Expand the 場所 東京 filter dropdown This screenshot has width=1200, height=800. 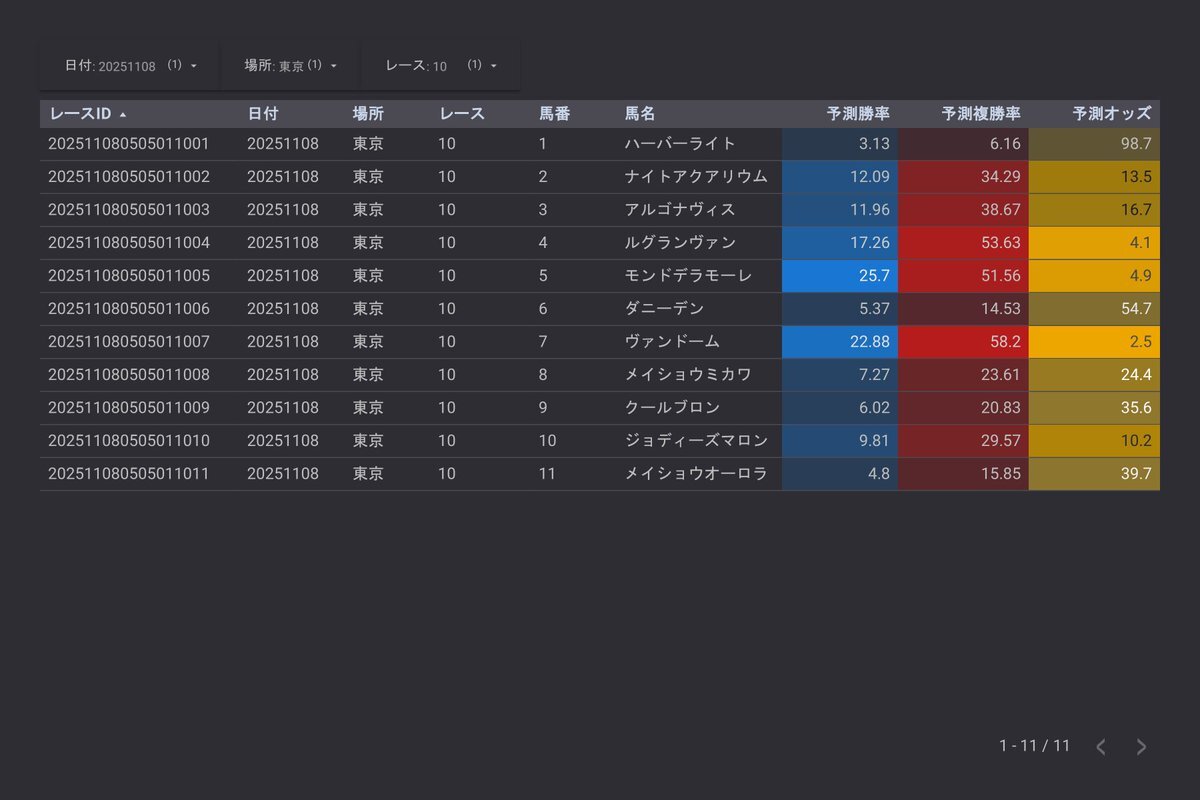(290, 65)
